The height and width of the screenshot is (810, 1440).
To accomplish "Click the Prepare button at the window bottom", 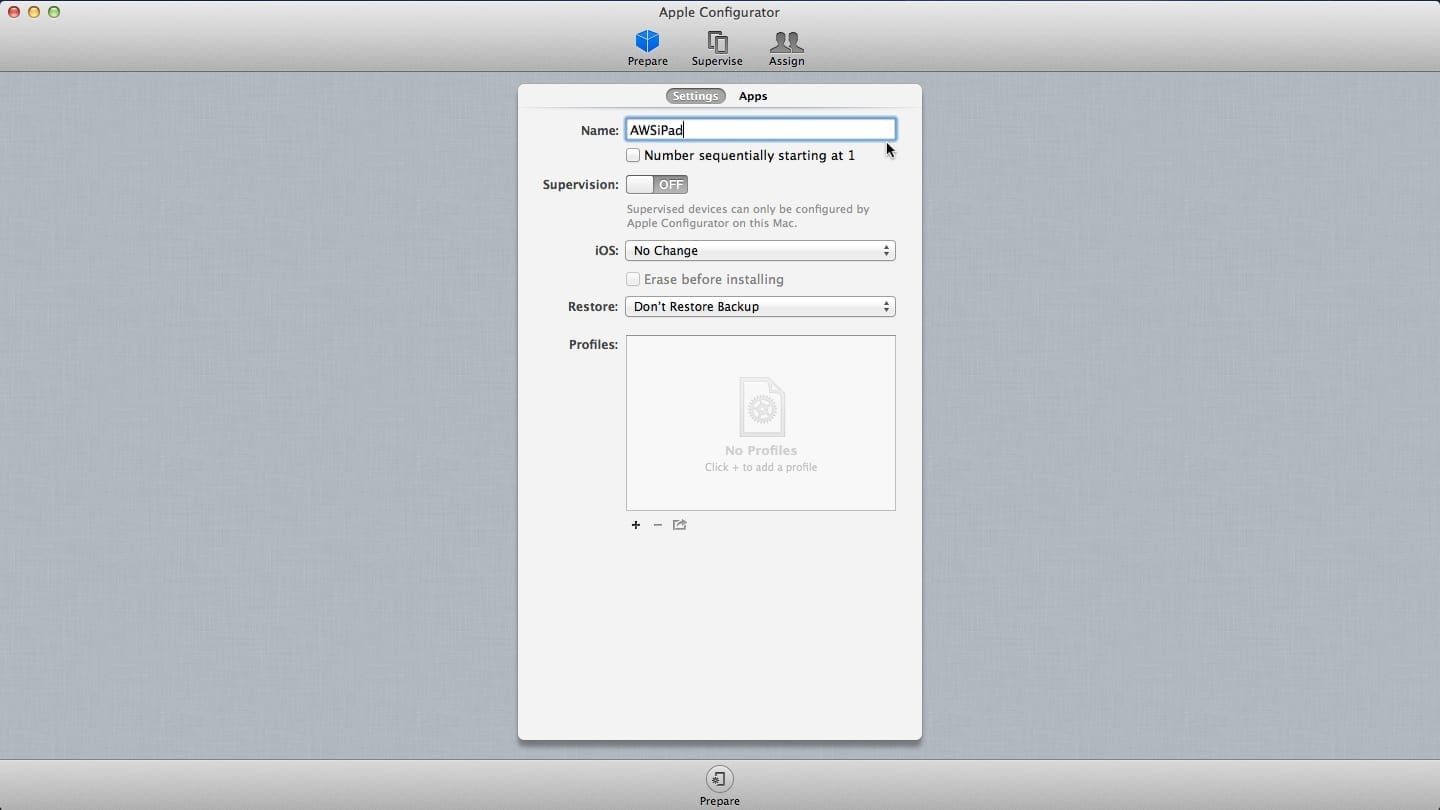I will [719, 786].
